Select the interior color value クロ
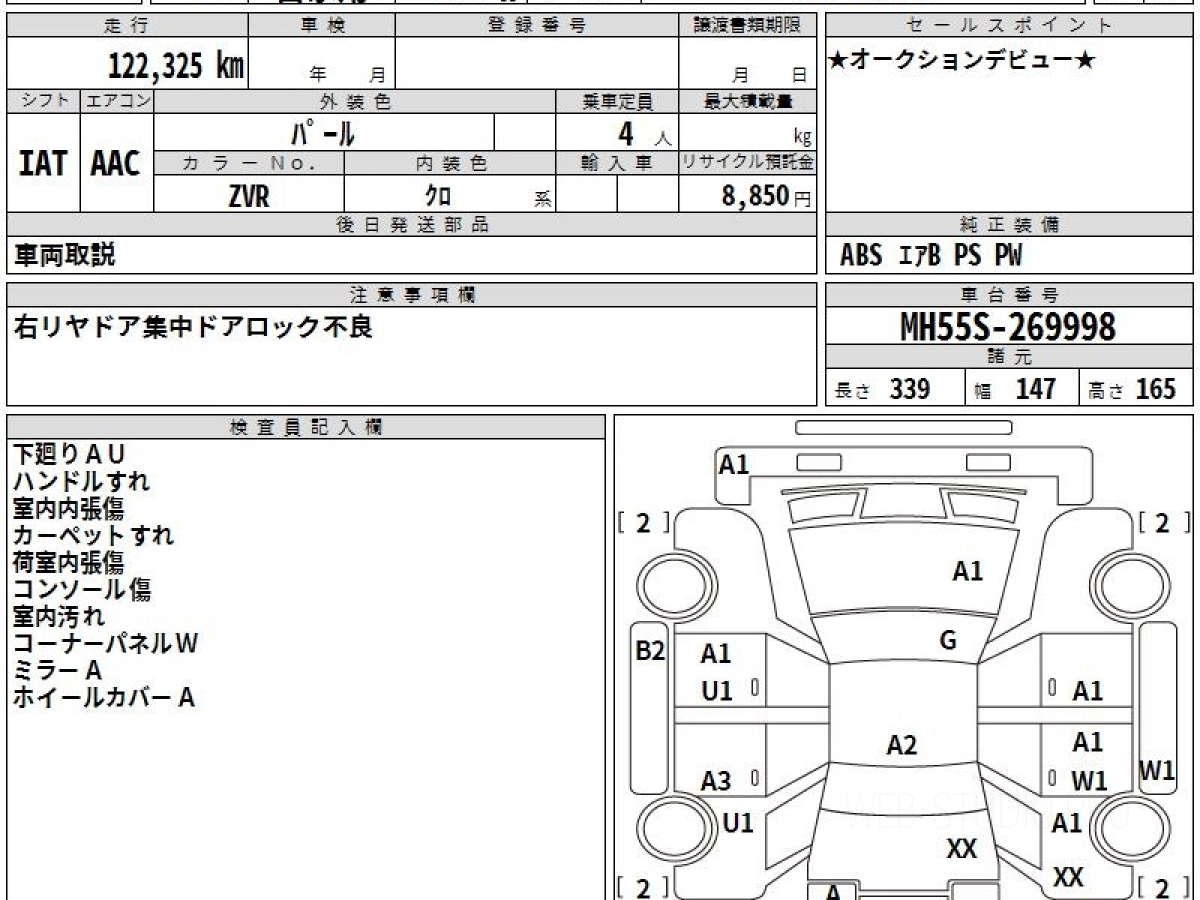Viewport: 1200px width, 900px height. click(437, 197)
